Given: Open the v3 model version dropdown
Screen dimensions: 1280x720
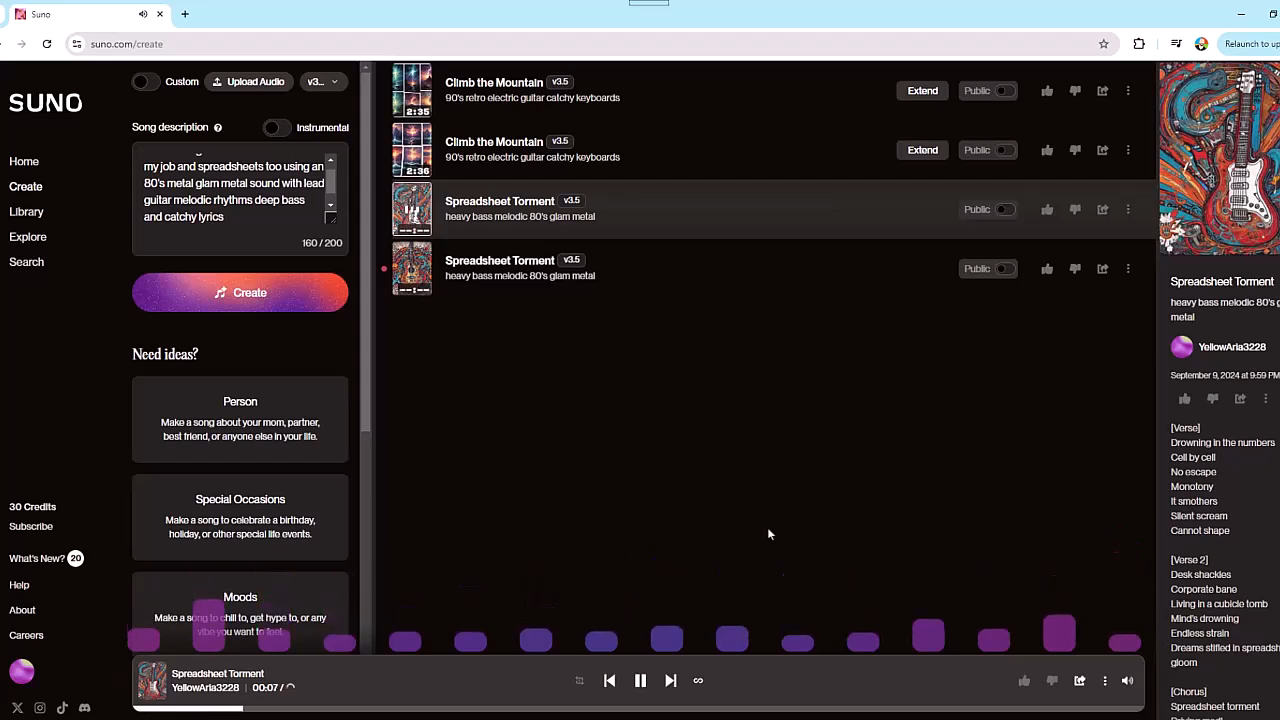Looking at the screenshot, I should [322, 82].
